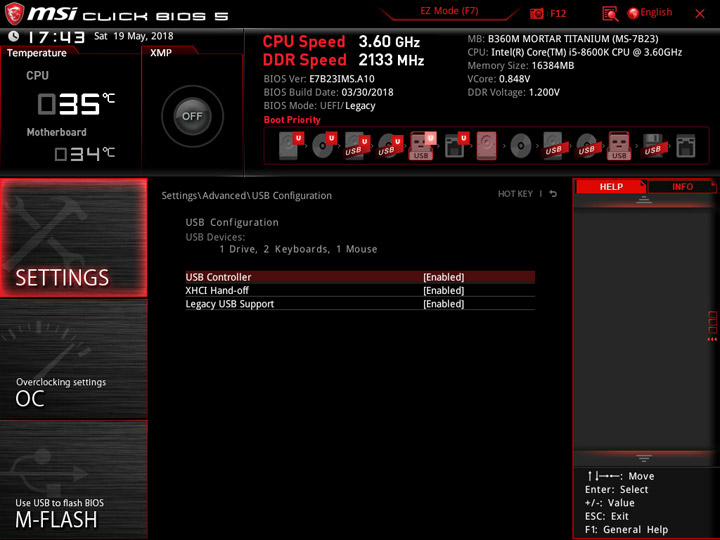The height and width of the screenshot is (540, 720).
Task: Click the 17:43 system time
Action: 56,37
